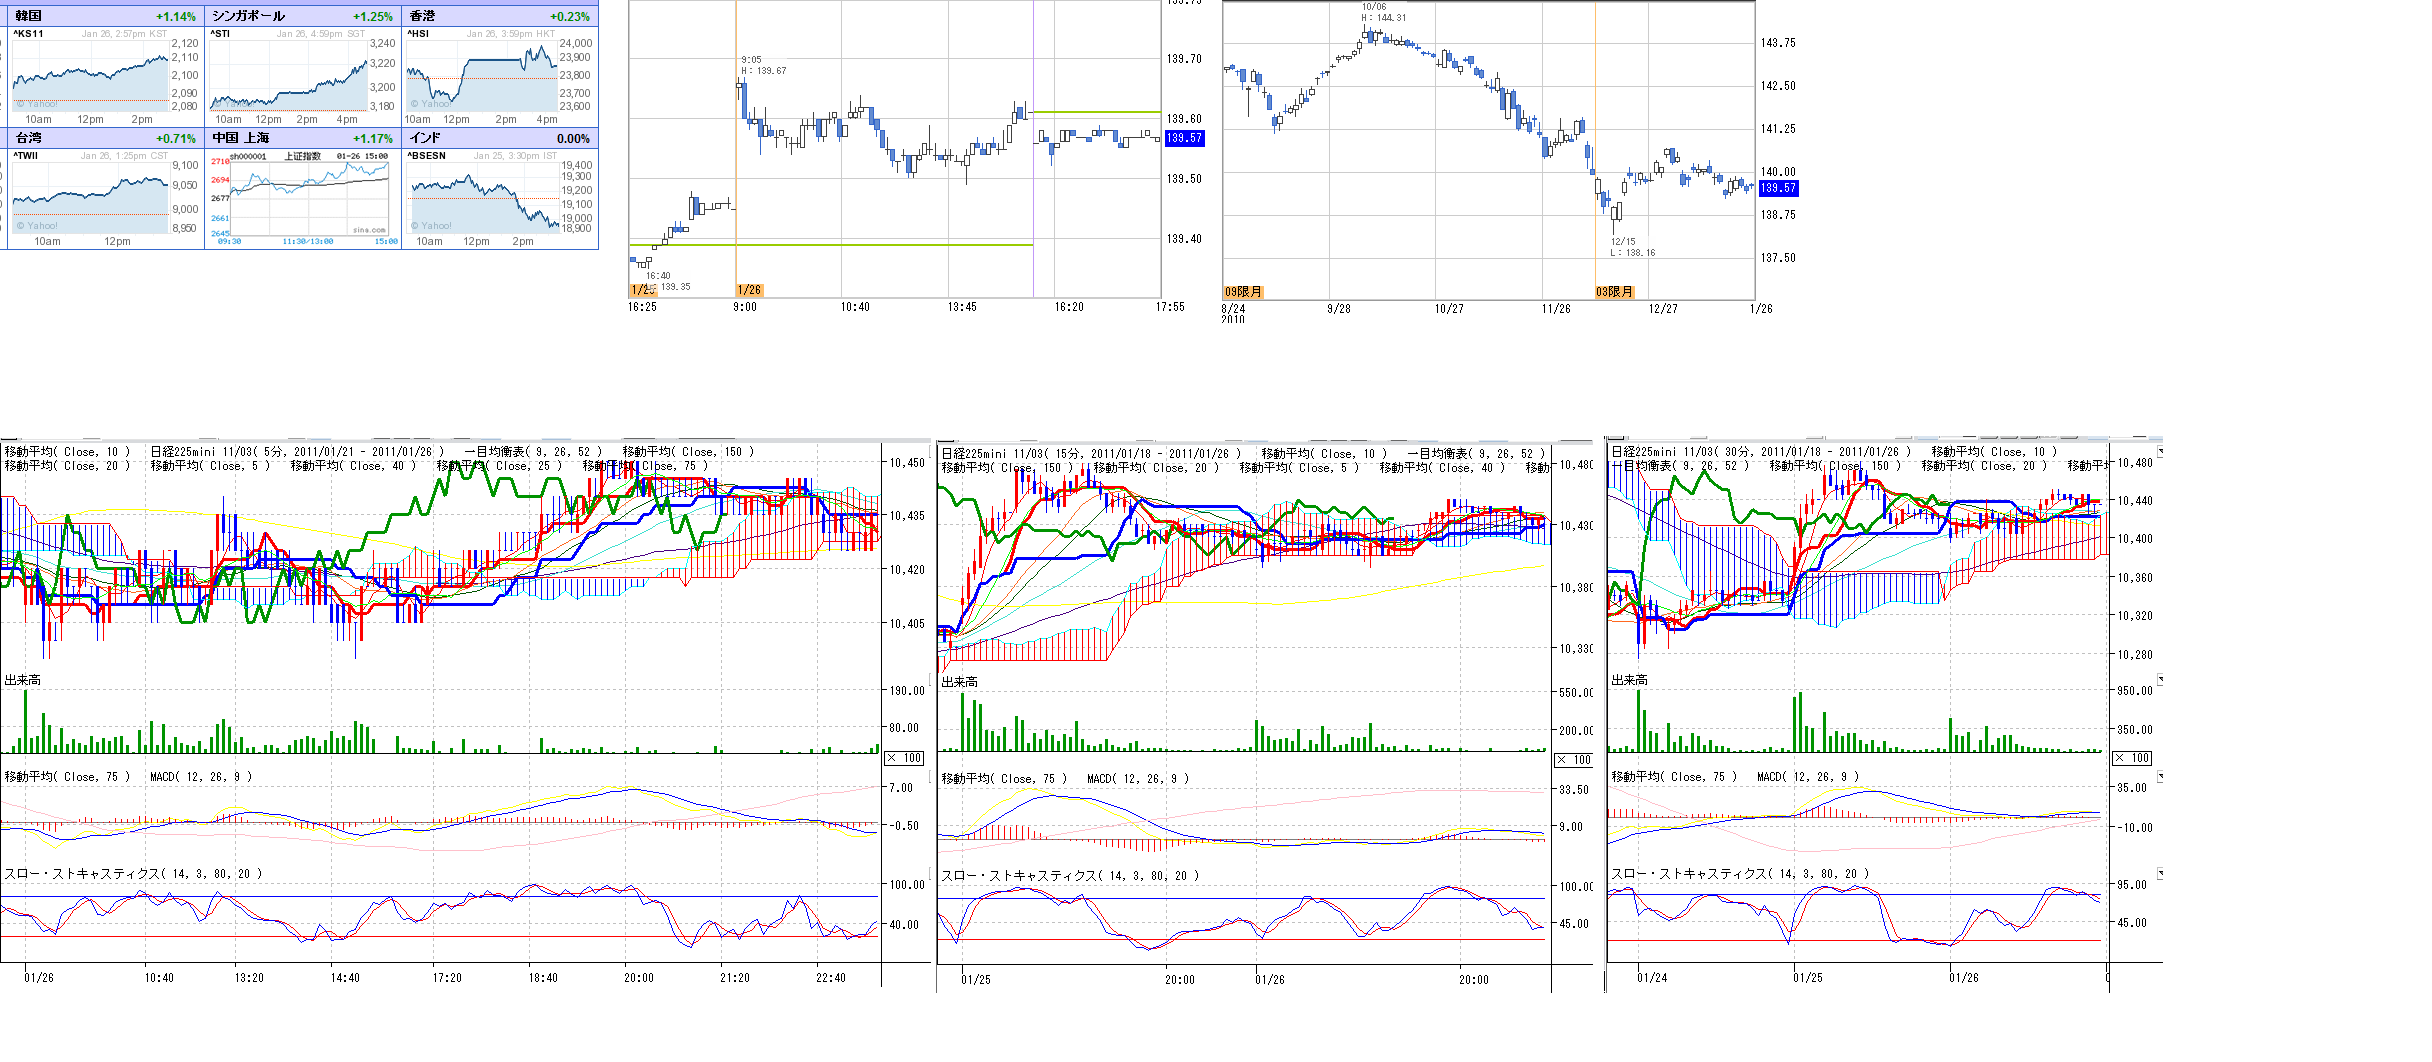Click the ×100 box in 15分 chart

(x=1573, y=760)
